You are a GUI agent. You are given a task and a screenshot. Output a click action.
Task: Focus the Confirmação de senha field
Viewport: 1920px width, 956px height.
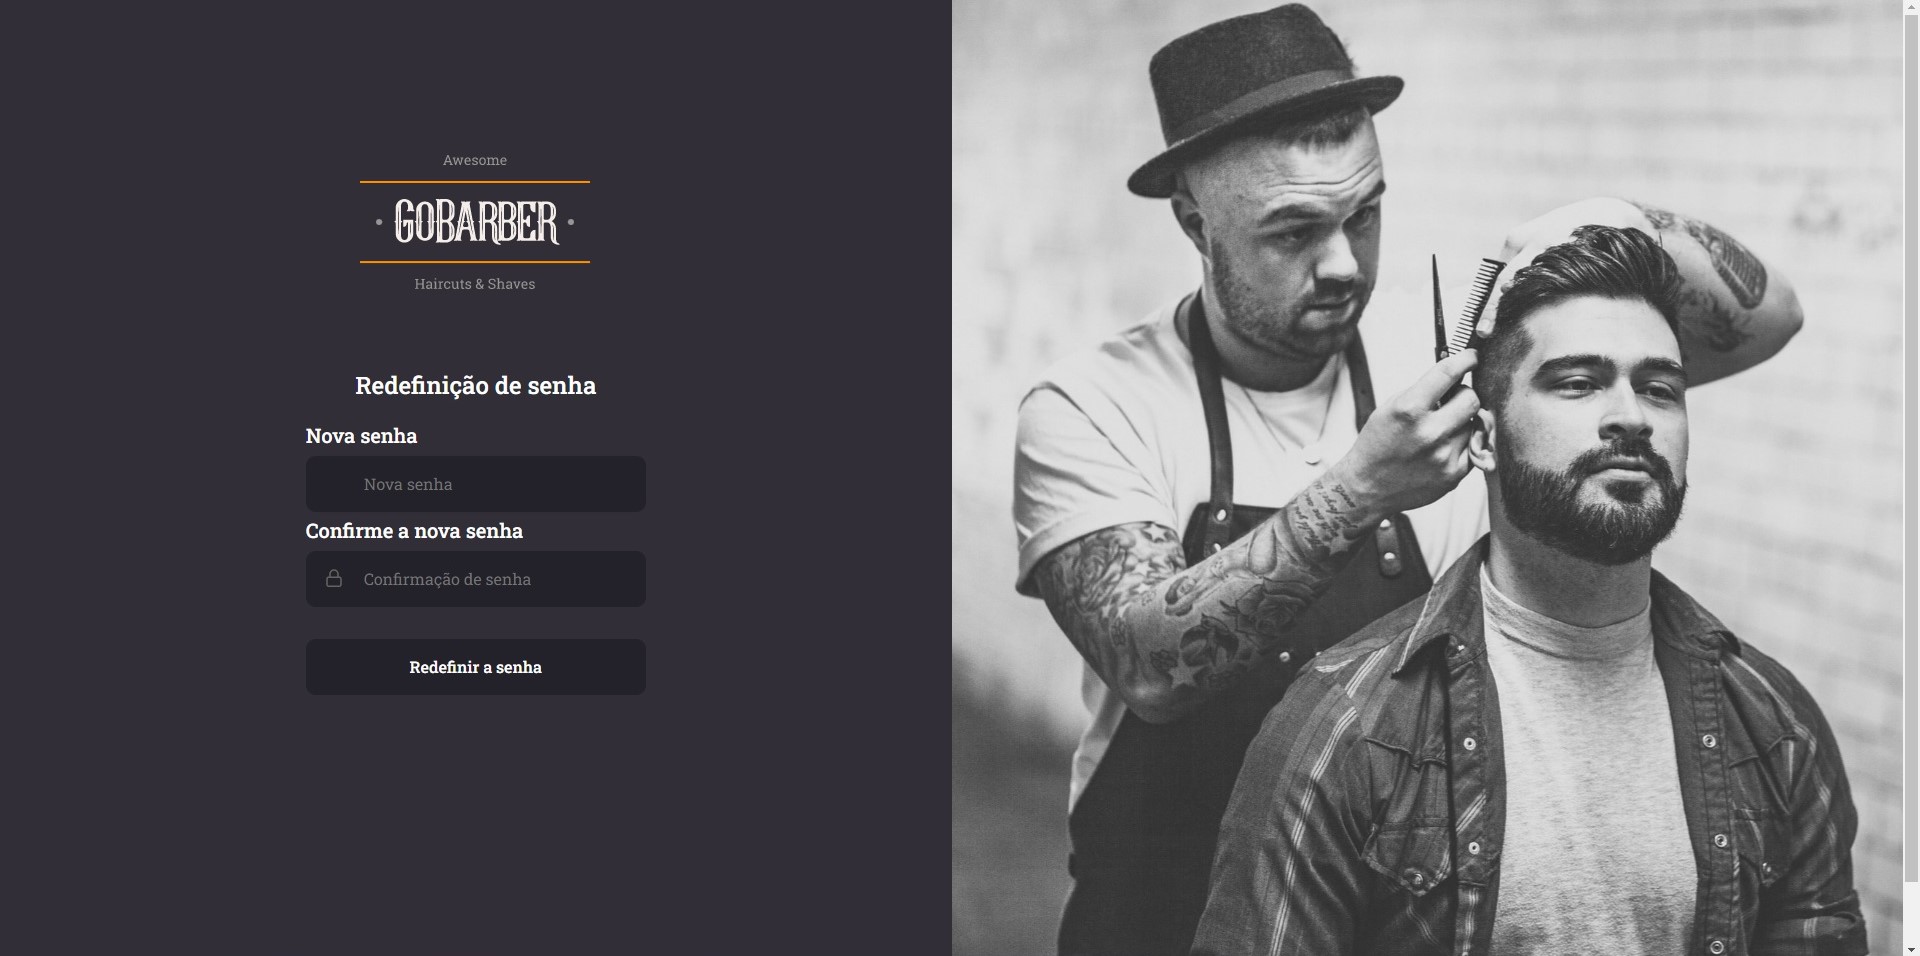(476, 579)
